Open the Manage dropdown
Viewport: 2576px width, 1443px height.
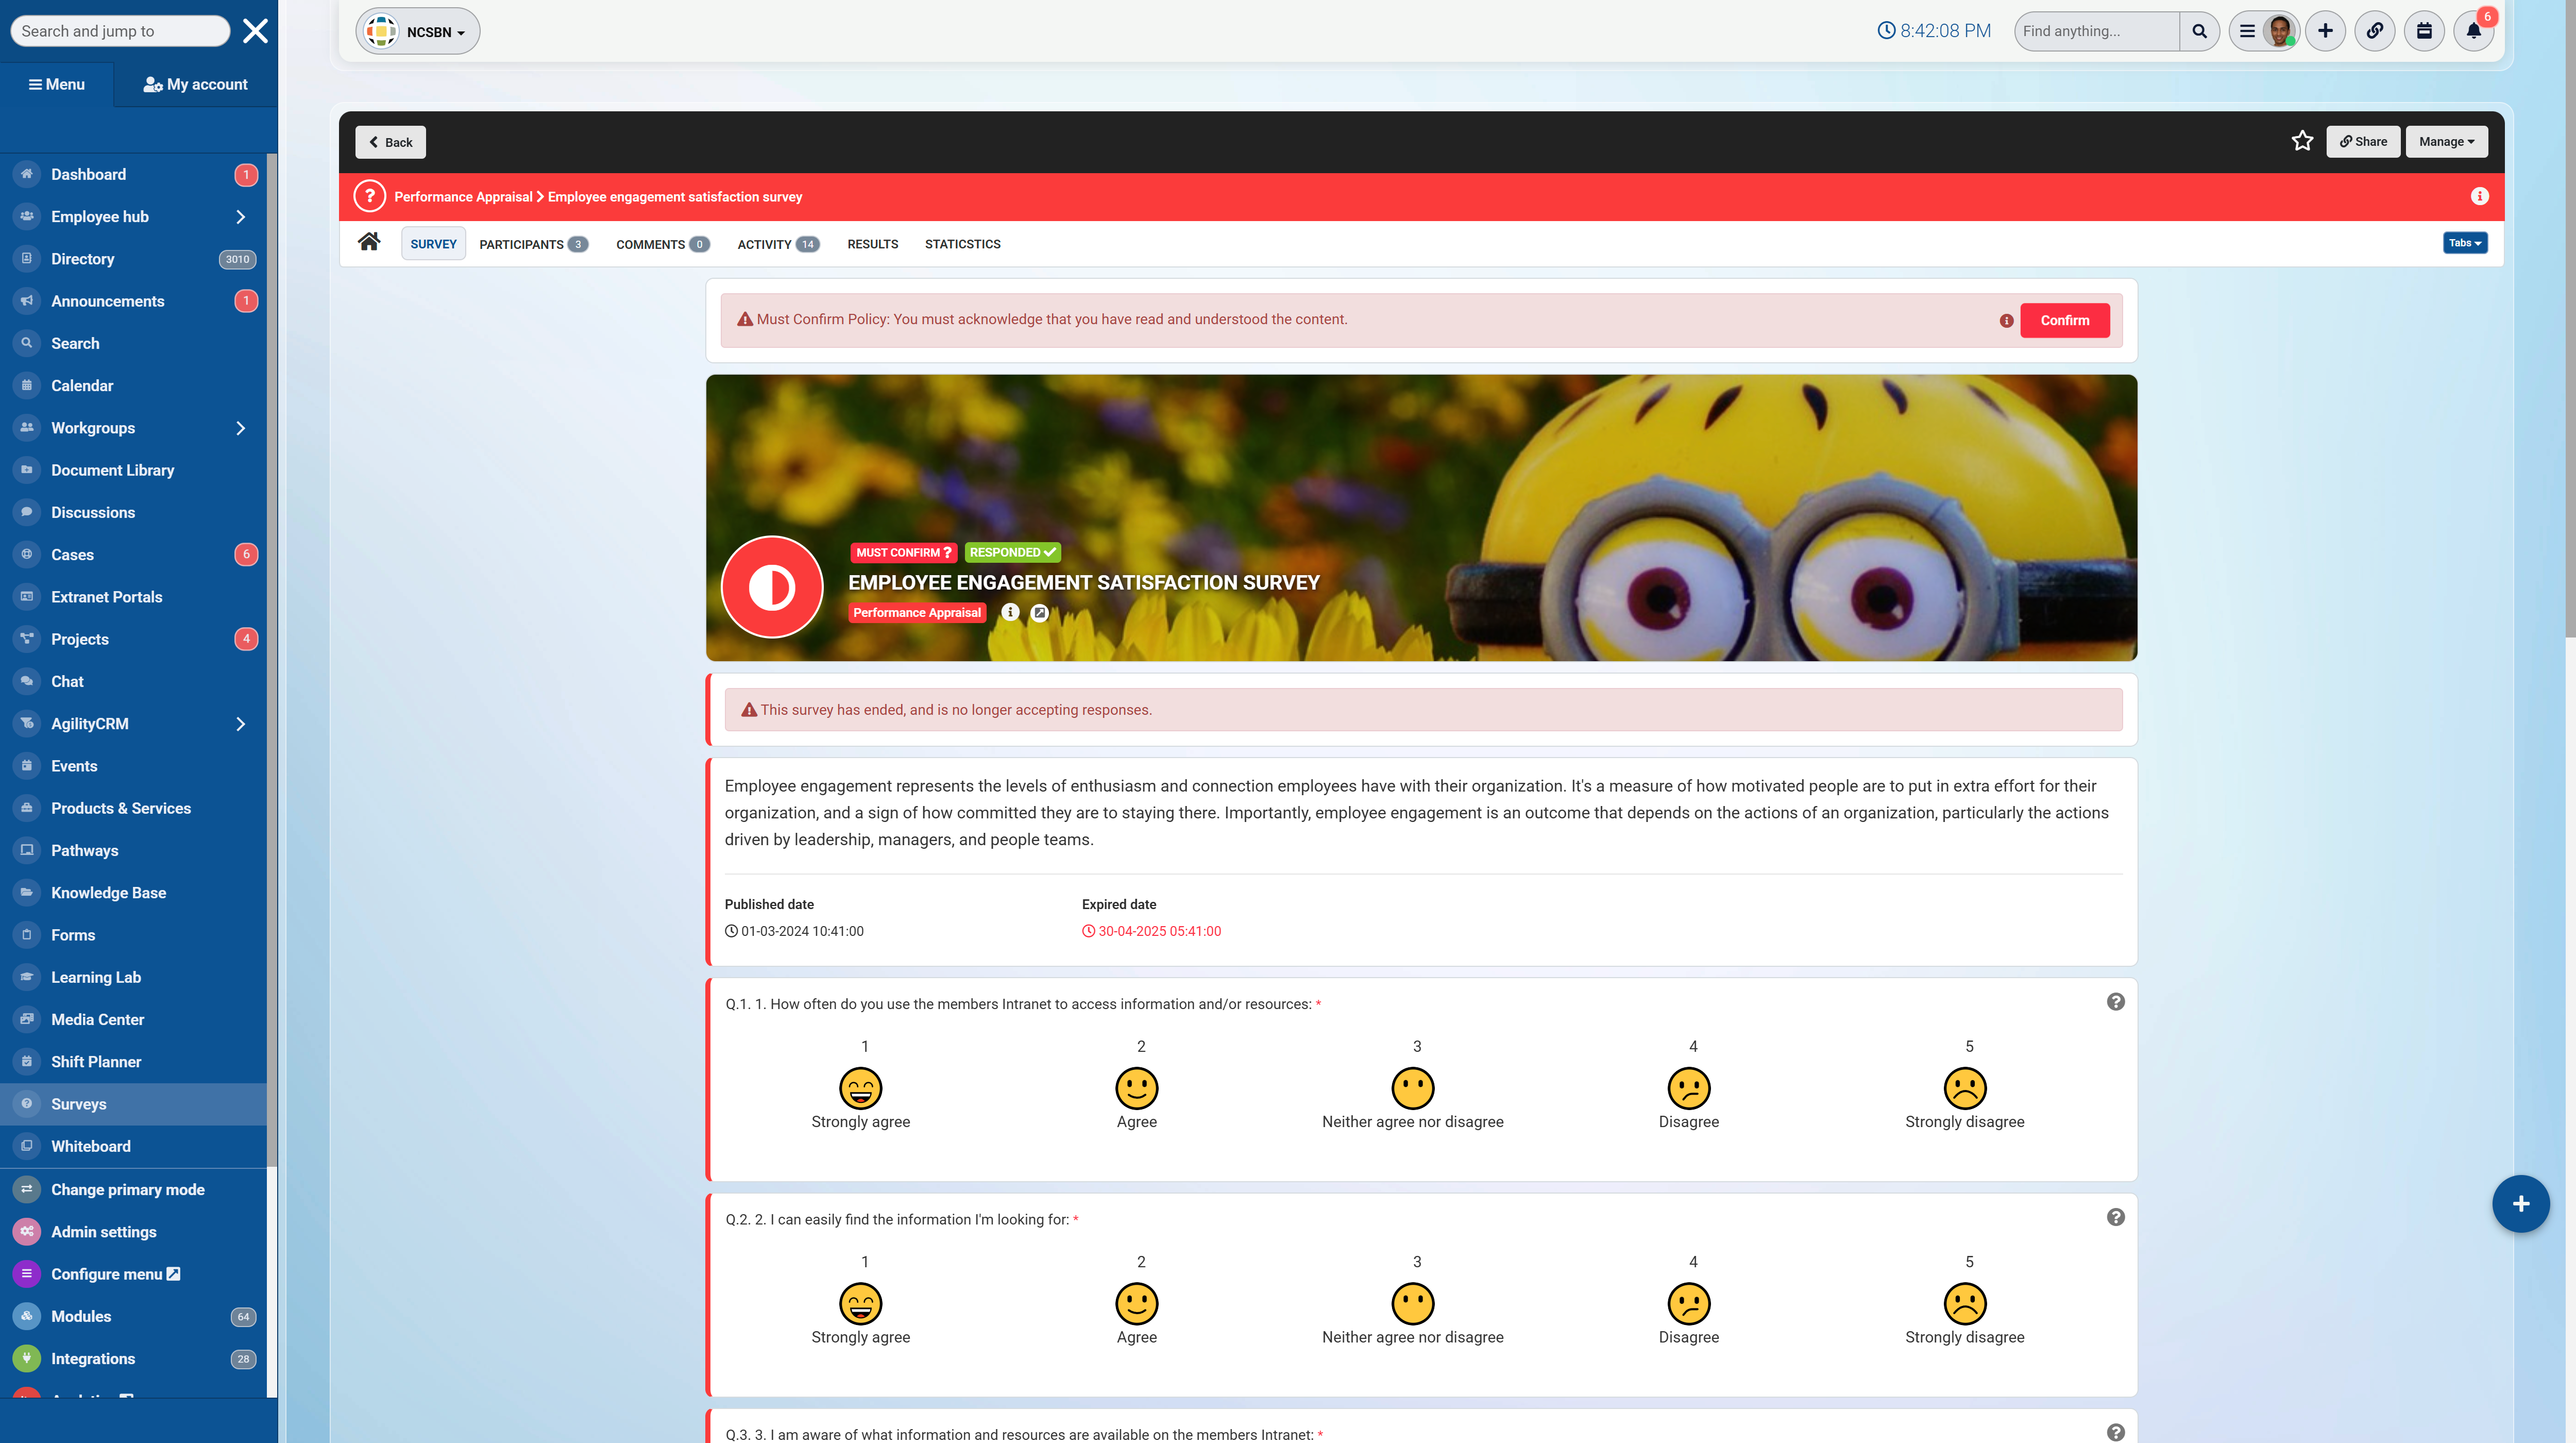[2446, 142]
